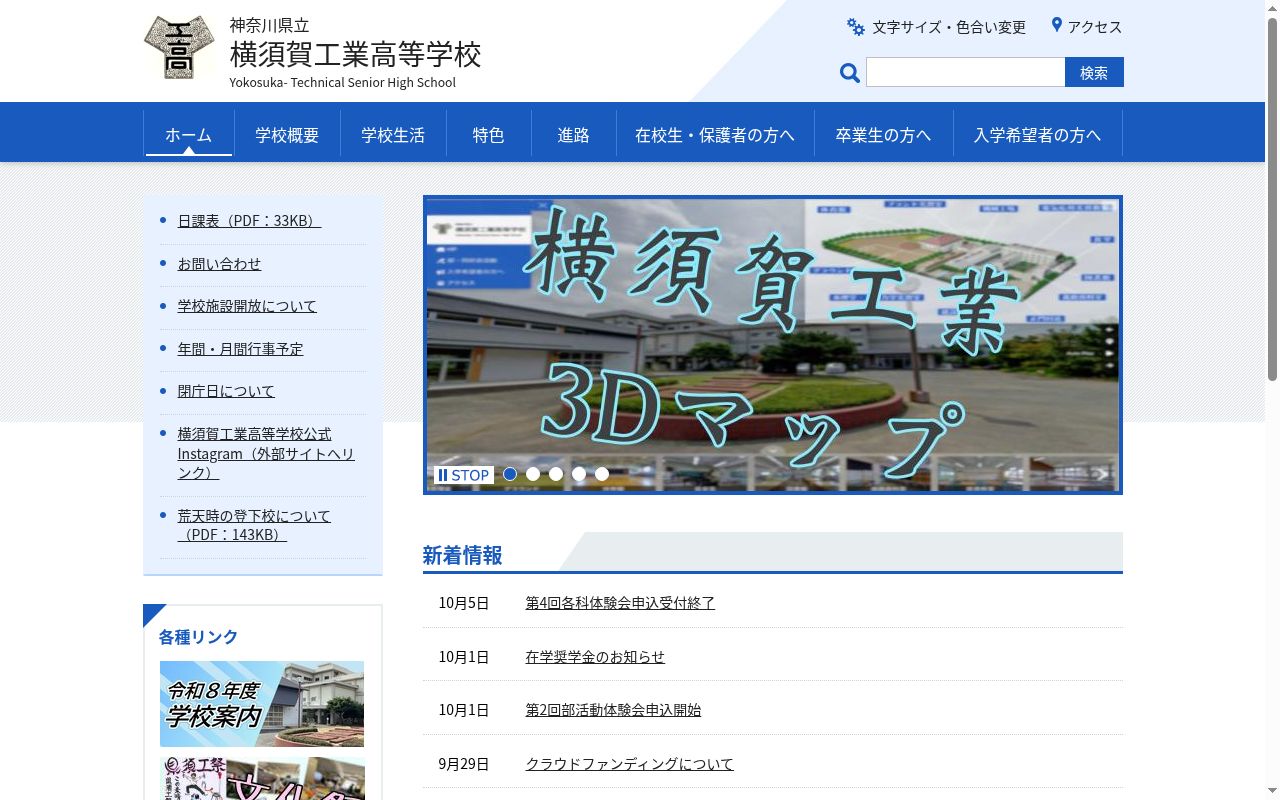Open the ホーム navigation tab
1280x800 pixels.
189,134
